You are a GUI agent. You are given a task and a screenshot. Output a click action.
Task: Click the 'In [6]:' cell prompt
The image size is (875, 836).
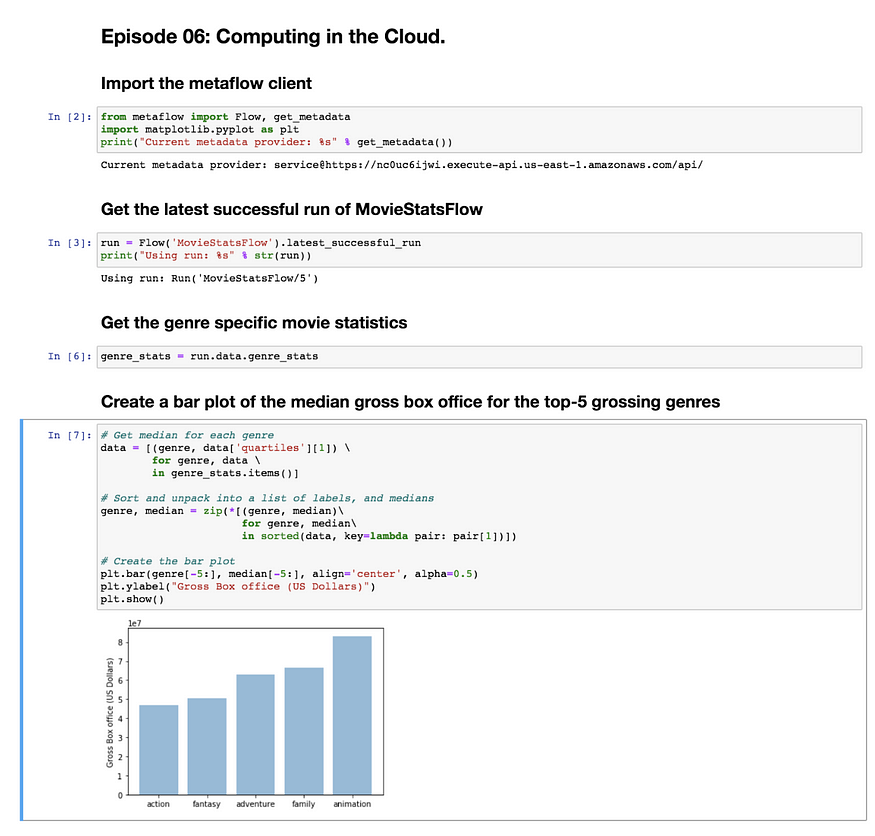click(70, 357)
